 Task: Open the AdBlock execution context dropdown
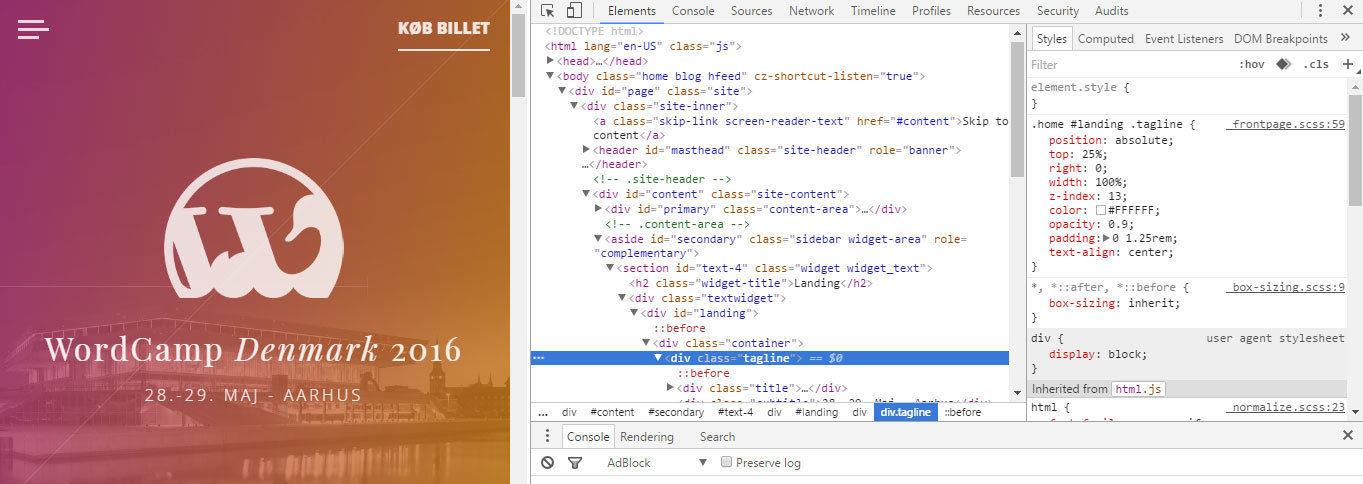pos(655,463)
